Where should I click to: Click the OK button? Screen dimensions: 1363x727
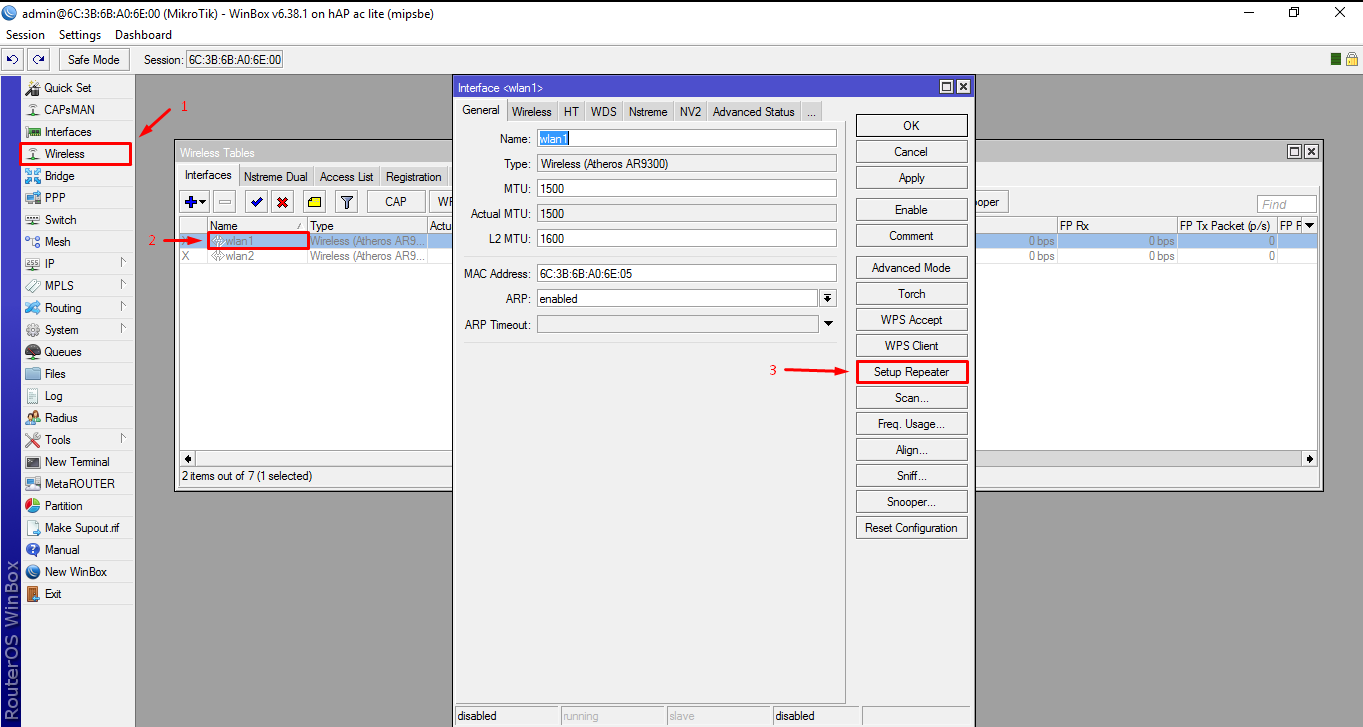911,126
